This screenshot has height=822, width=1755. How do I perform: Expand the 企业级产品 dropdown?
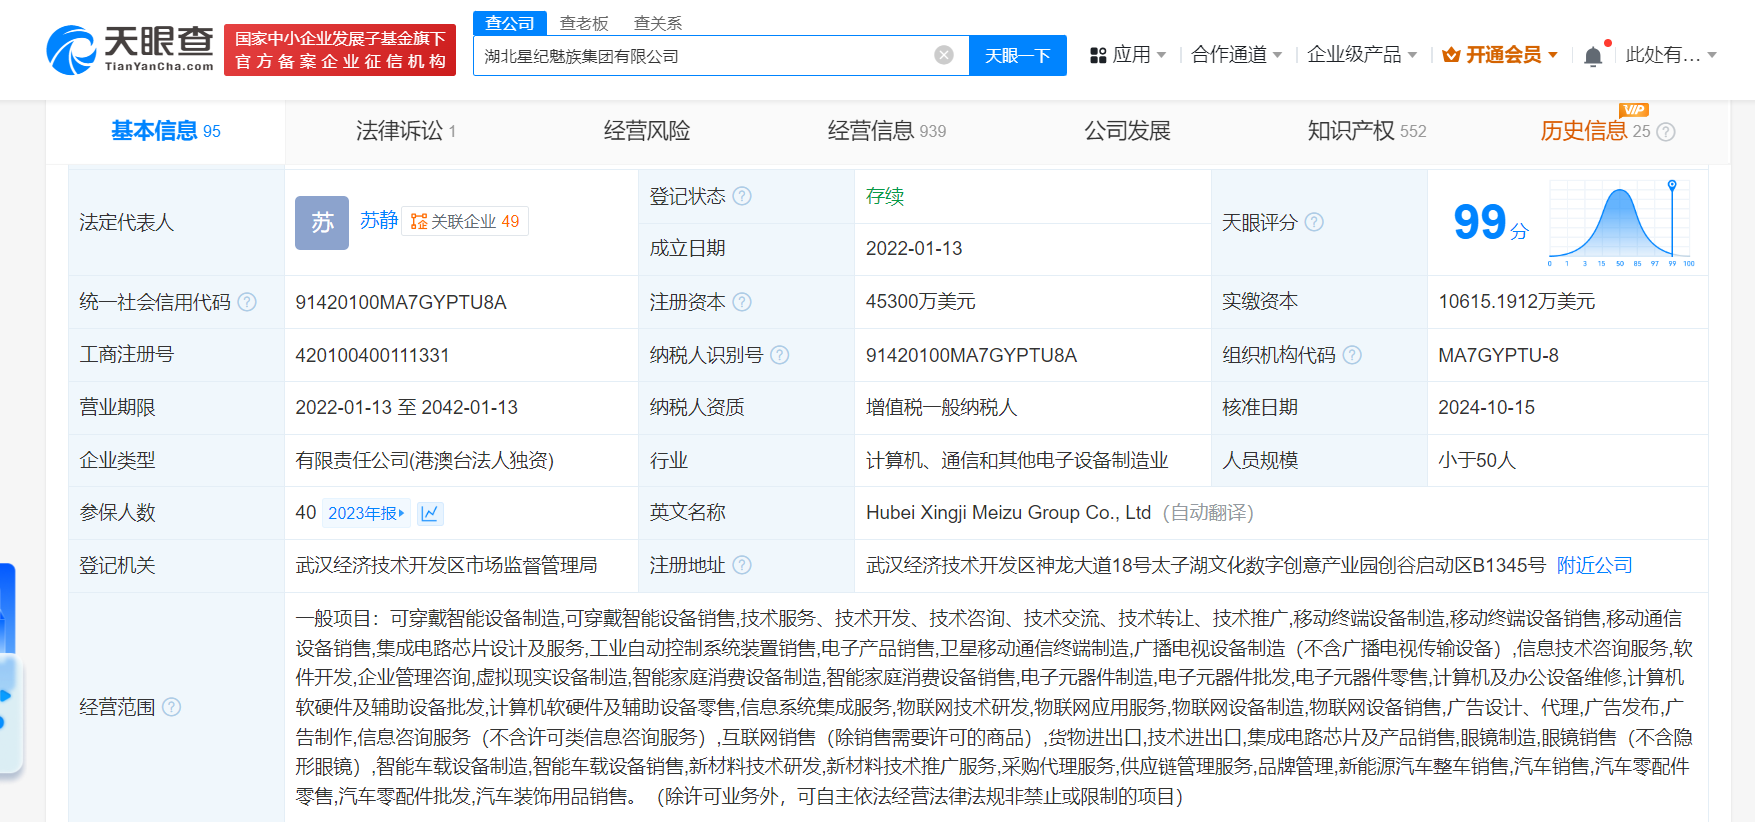point(1362,55)
